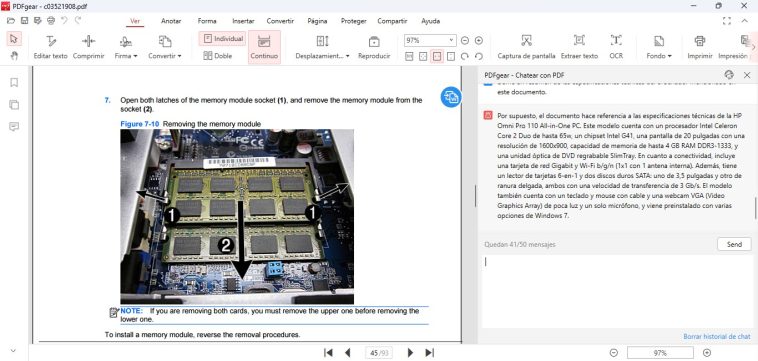Click the fit page view icon

(423, 57)
